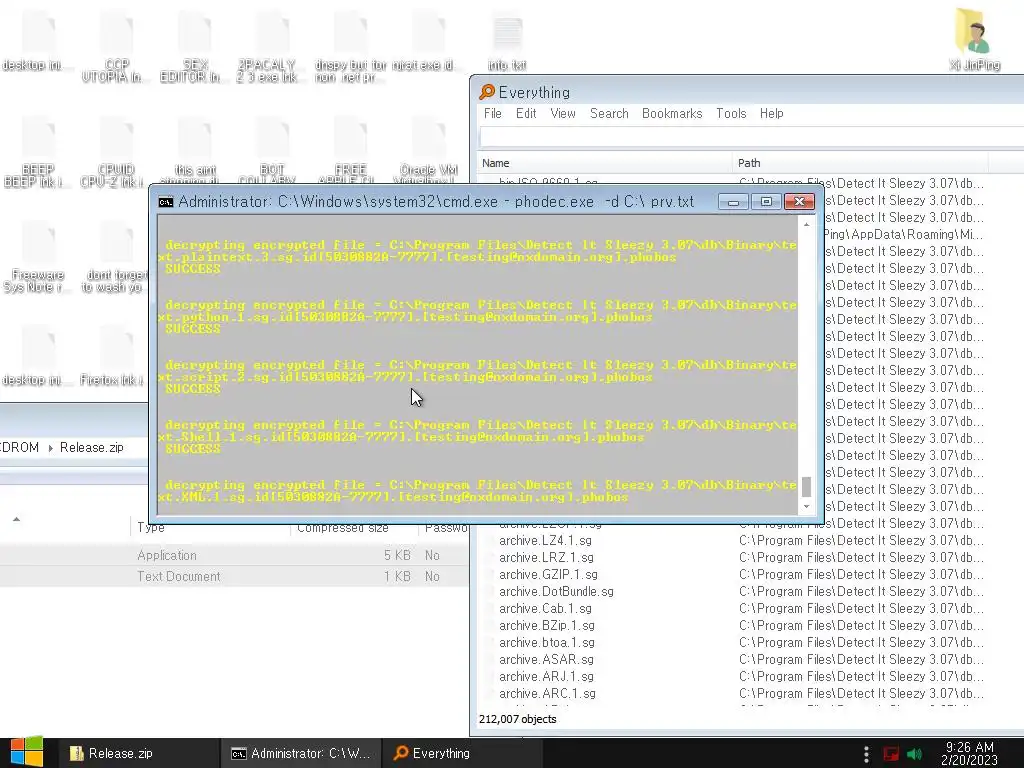
Task: Open the Tools menu in Everything
Action: pos(731,114)
